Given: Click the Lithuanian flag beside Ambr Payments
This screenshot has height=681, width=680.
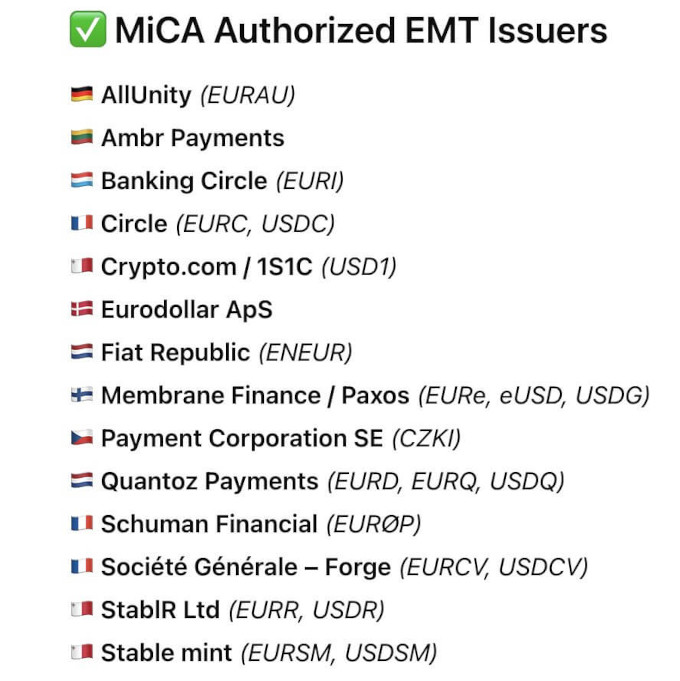Looking at the screenshot, I should [82, 137].
